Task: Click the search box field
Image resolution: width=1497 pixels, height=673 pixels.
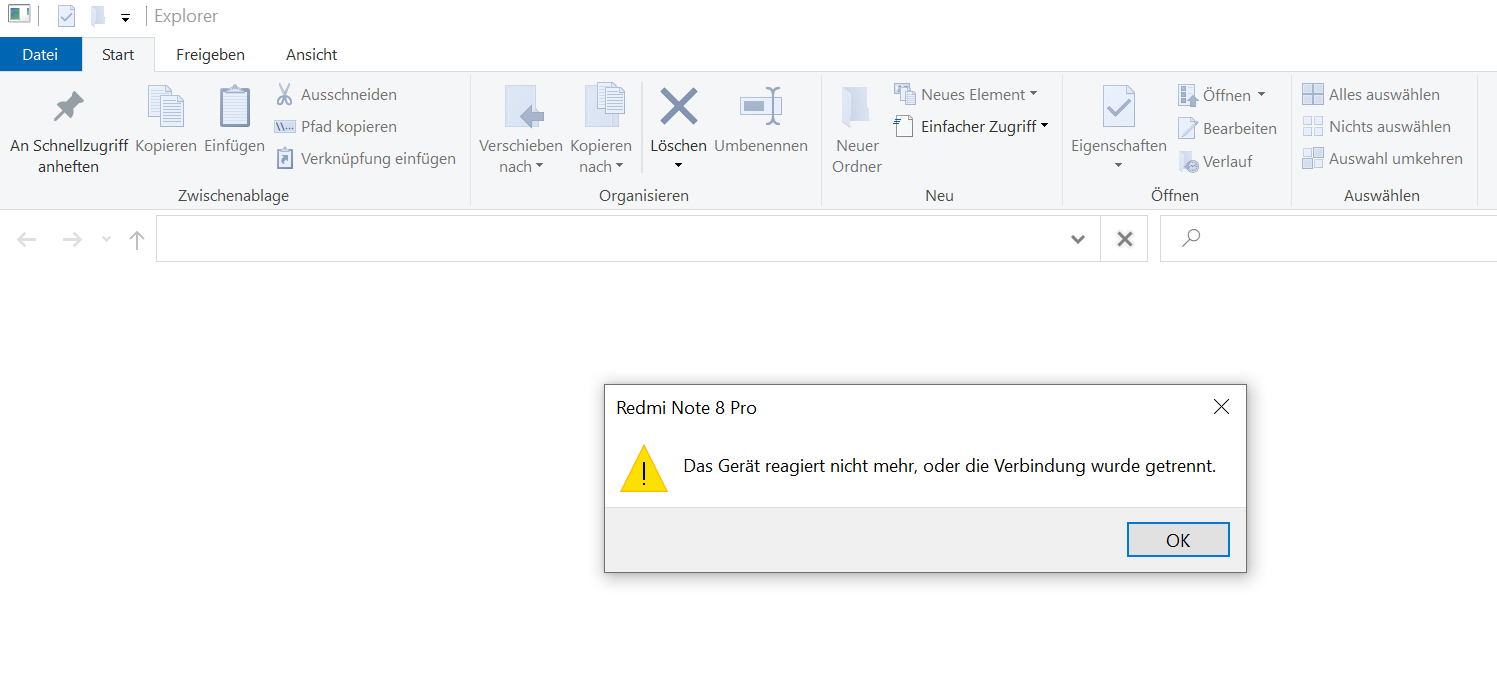Action: 1328,239
